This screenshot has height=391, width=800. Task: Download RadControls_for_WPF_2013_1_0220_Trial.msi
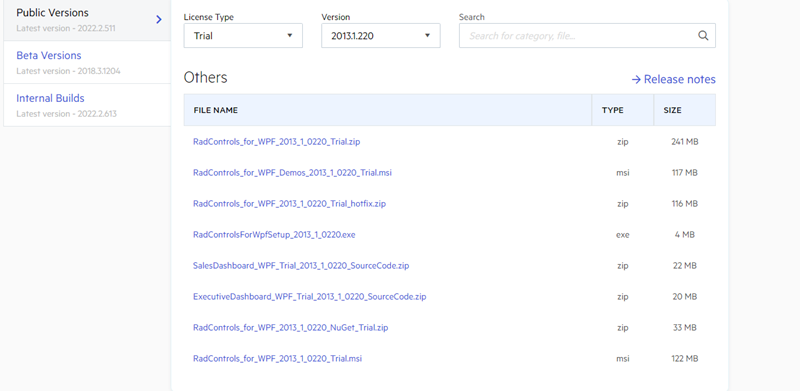[x=278, y=359]
